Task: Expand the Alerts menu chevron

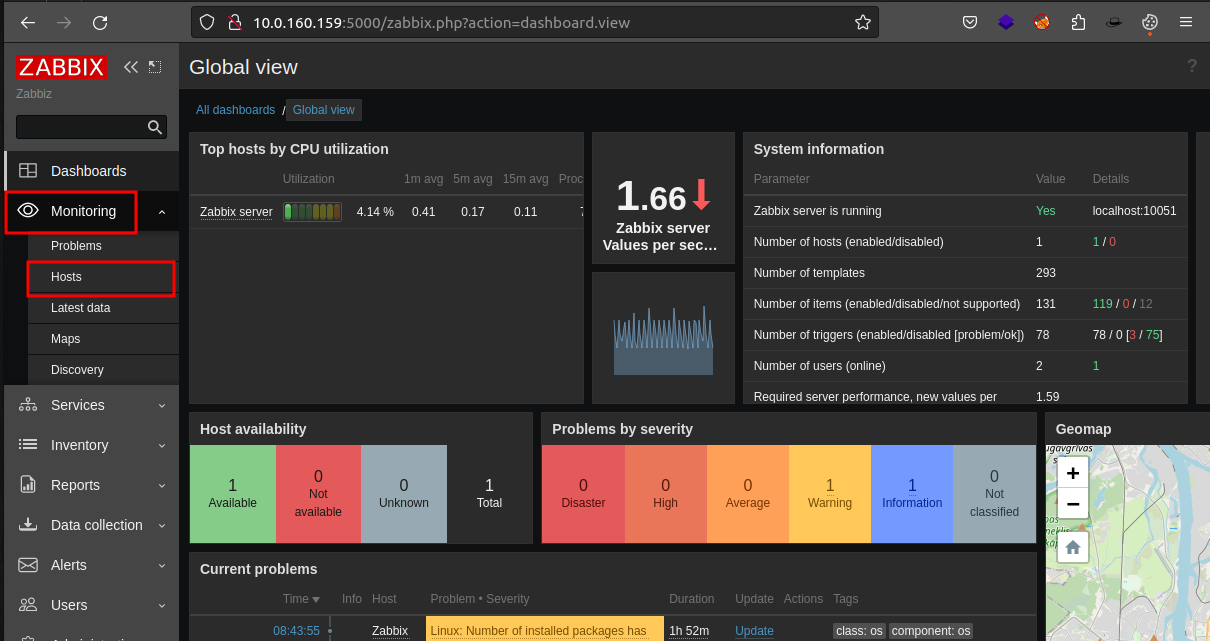Action: [x=162, y=565]
